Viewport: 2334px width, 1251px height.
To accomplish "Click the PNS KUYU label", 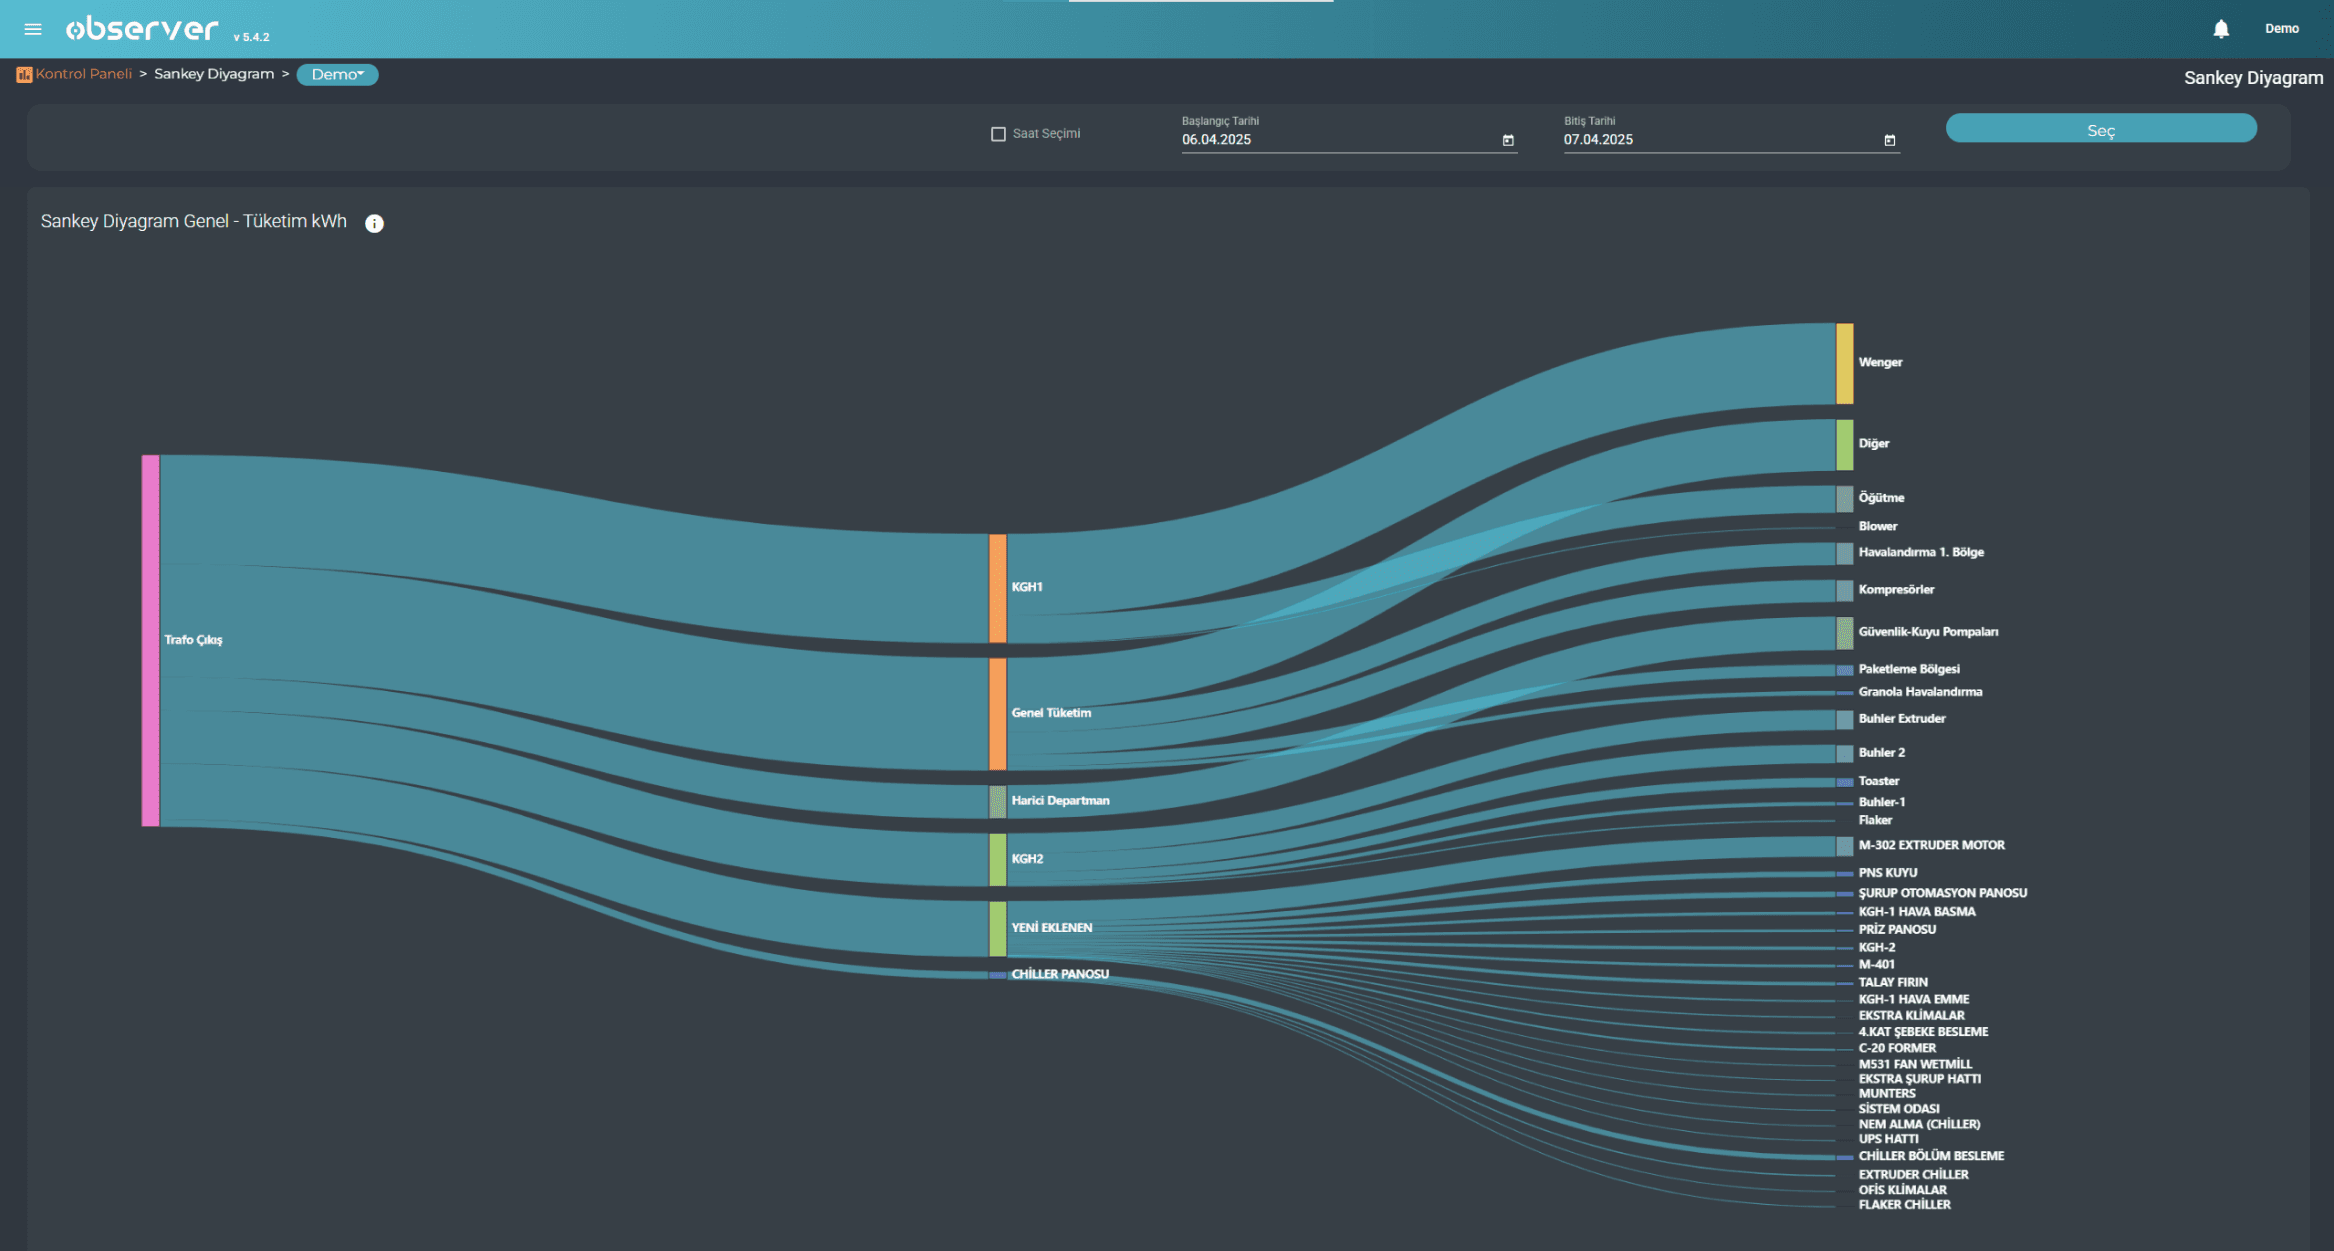I will [1888, 873].
